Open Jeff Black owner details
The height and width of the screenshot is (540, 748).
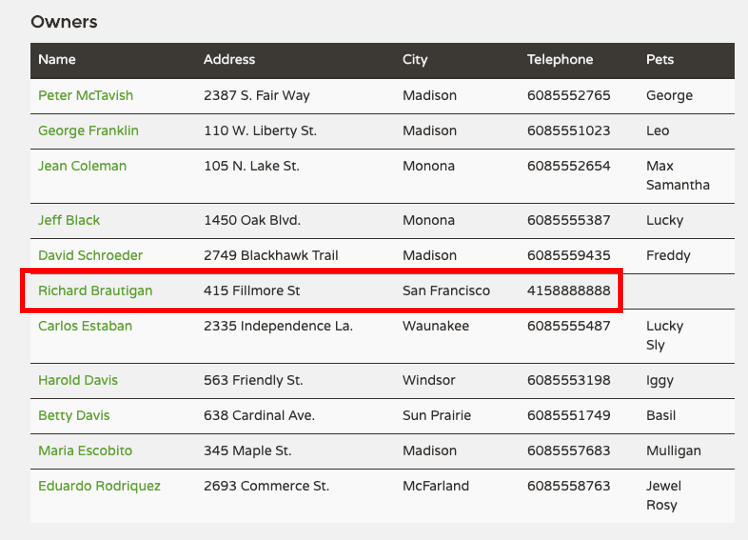coord(69,220)
